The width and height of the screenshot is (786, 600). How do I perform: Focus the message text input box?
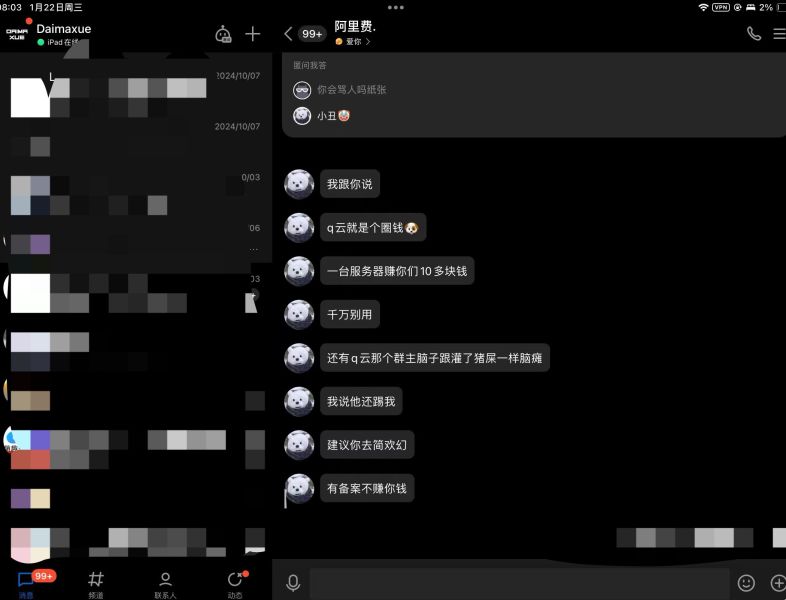point(519,583)
